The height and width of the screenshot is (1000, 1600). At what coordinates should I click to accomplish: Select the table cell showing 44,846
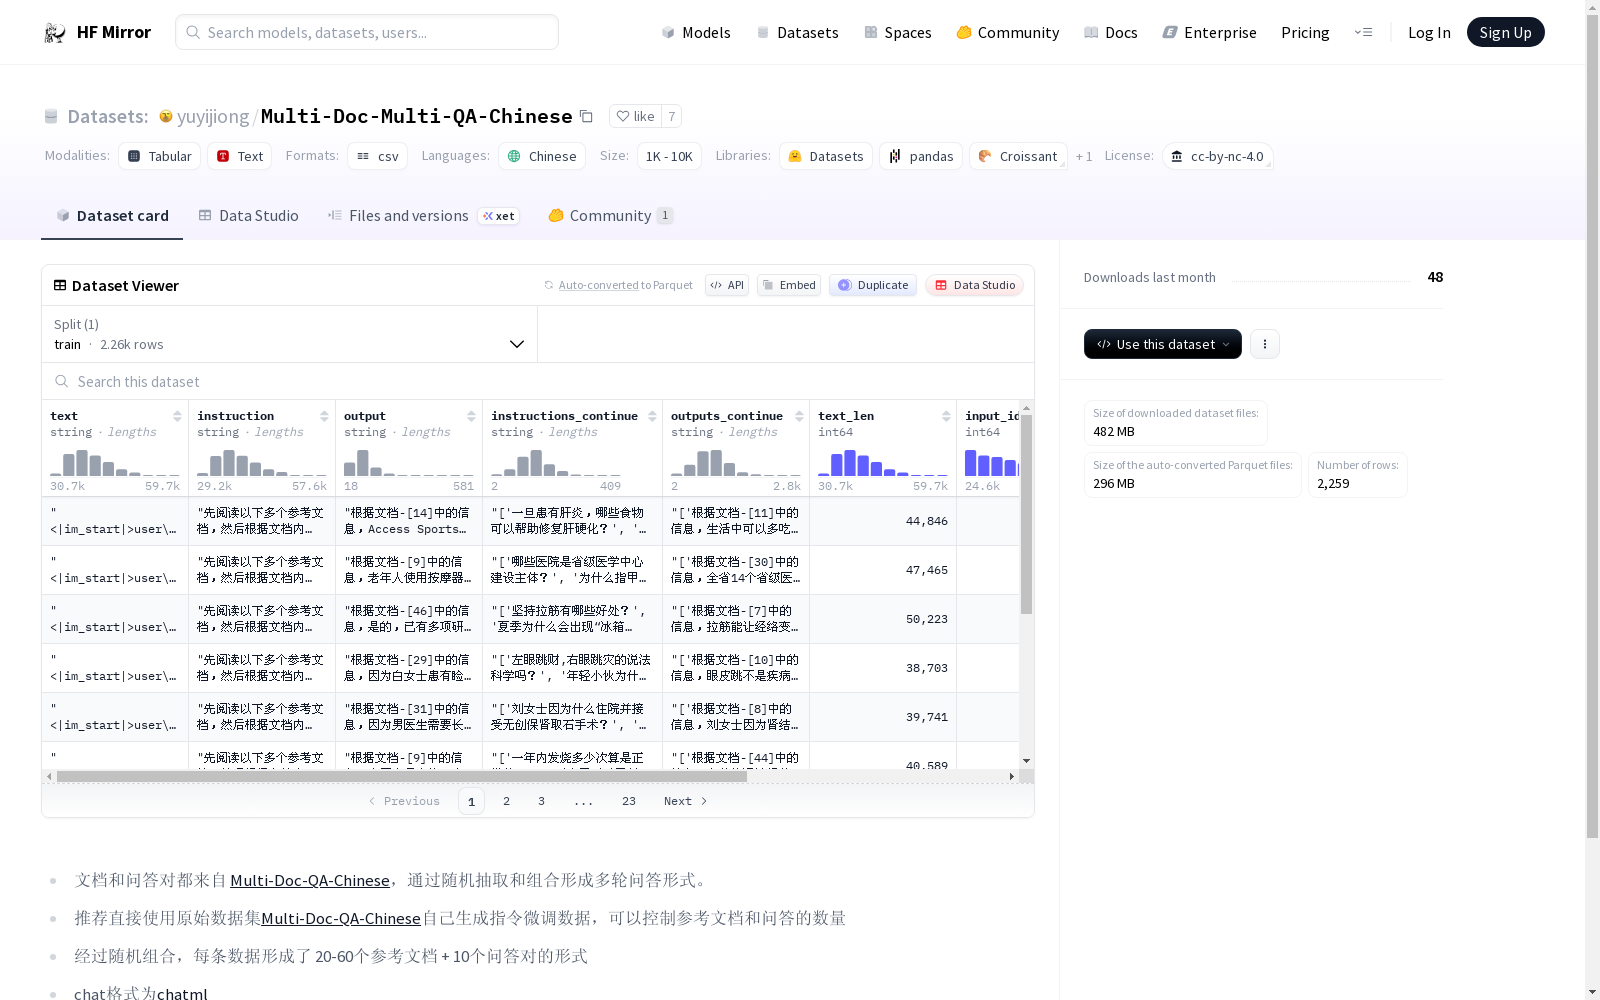883,521
